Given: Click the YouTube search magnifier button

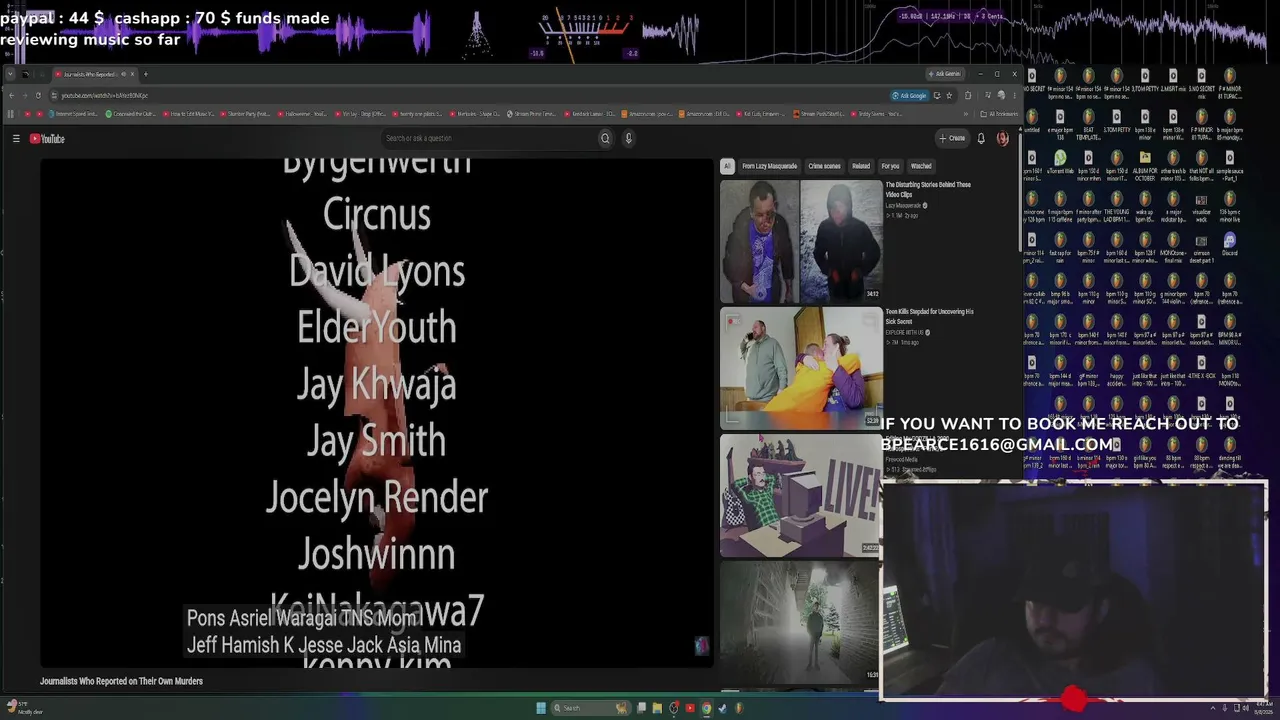Looking at the screenshot, I should [605, 139].
